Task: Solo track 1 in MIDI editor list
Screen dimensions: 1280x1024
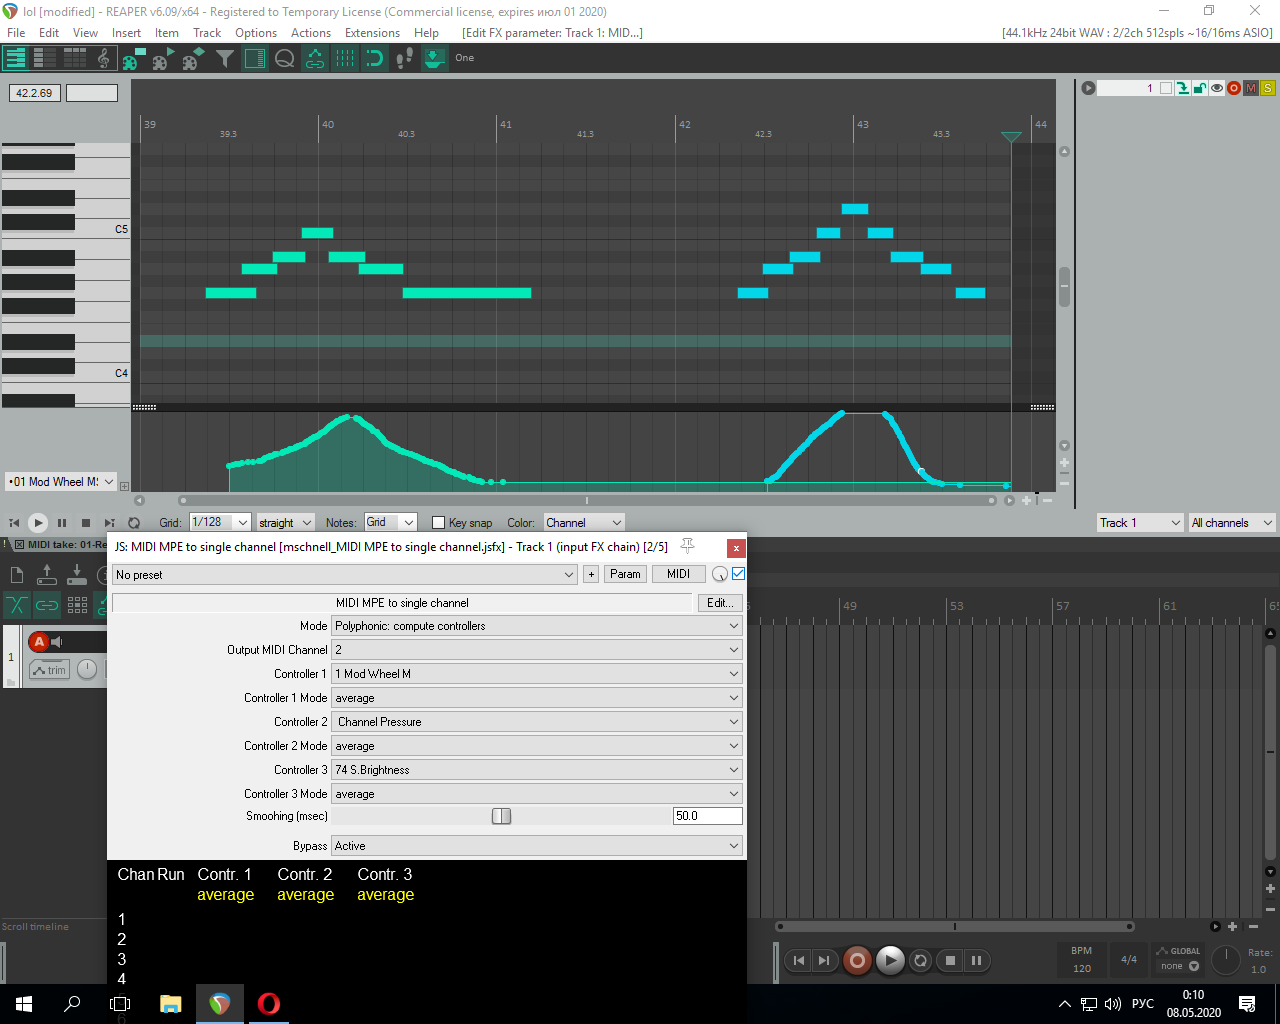Action: 1267,88
